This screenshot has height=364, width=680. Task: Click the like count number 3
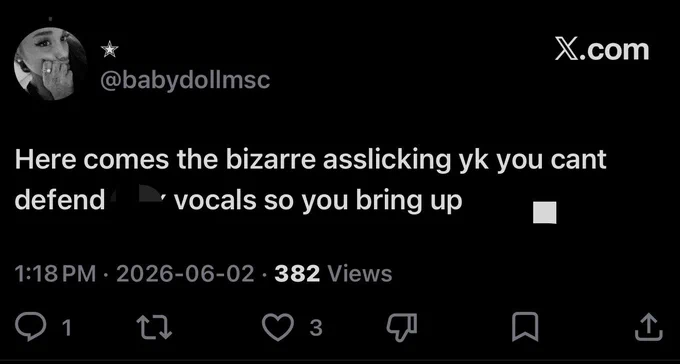click(x=316, y=328)
